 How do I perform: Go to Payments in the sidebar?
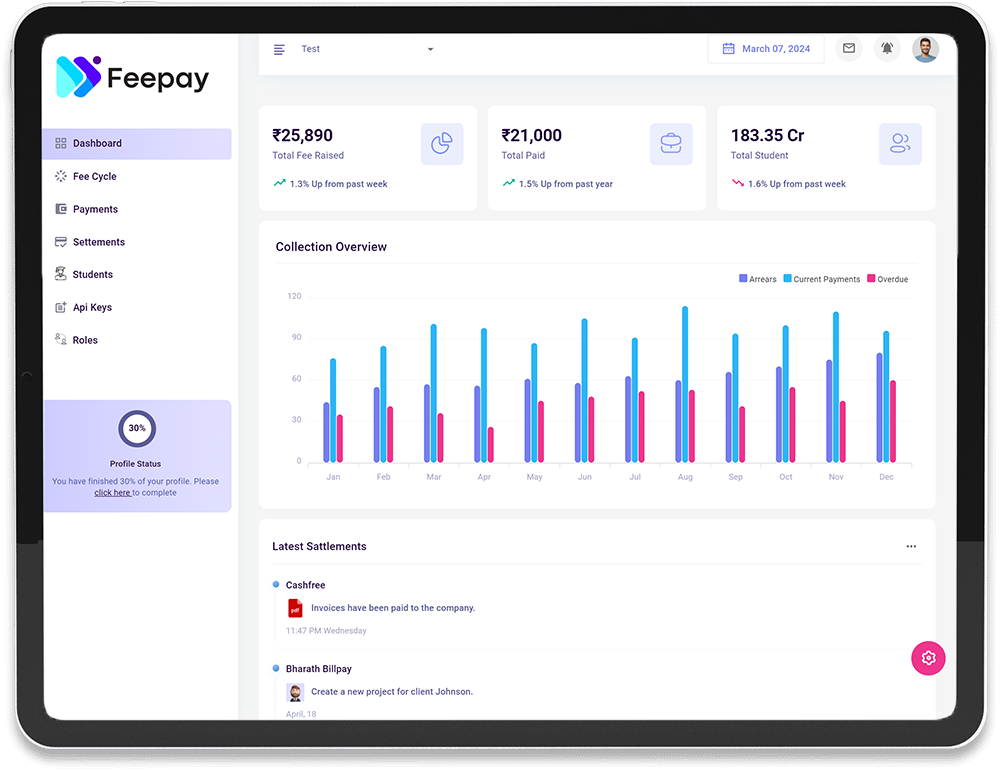tap(95, 209)
